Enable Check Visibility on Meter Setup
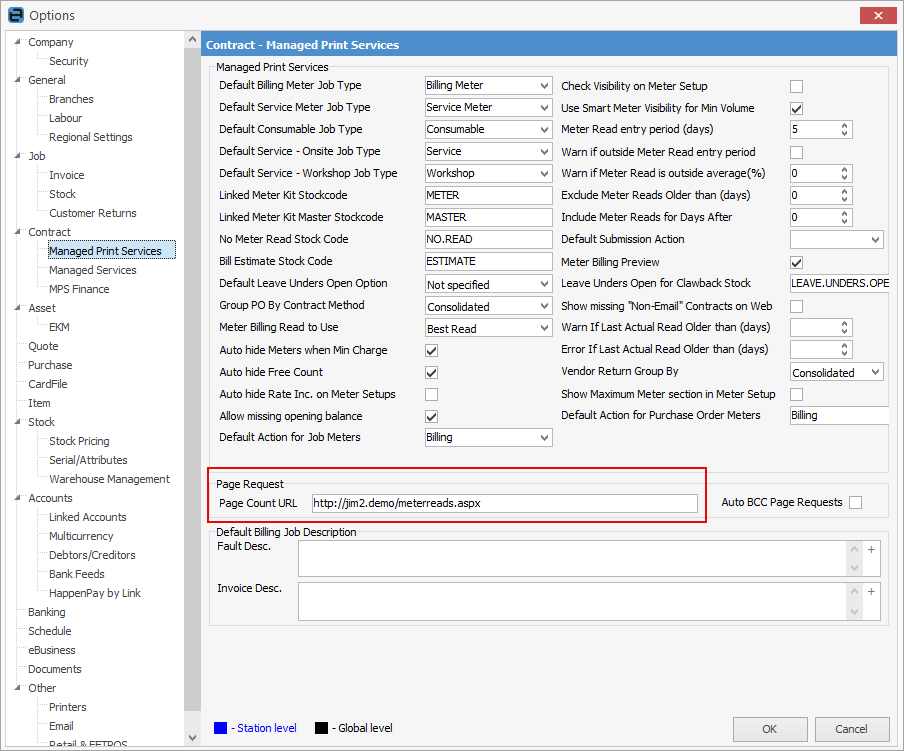This screenshot has width=904, height=751. [x=796, y=86]
